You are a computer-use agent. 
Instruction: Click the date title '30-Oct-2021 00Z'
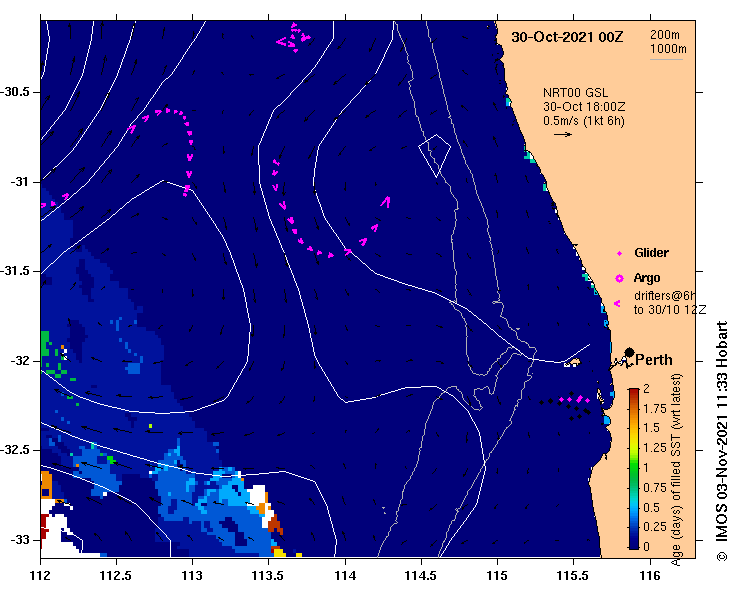click(567, 37)
